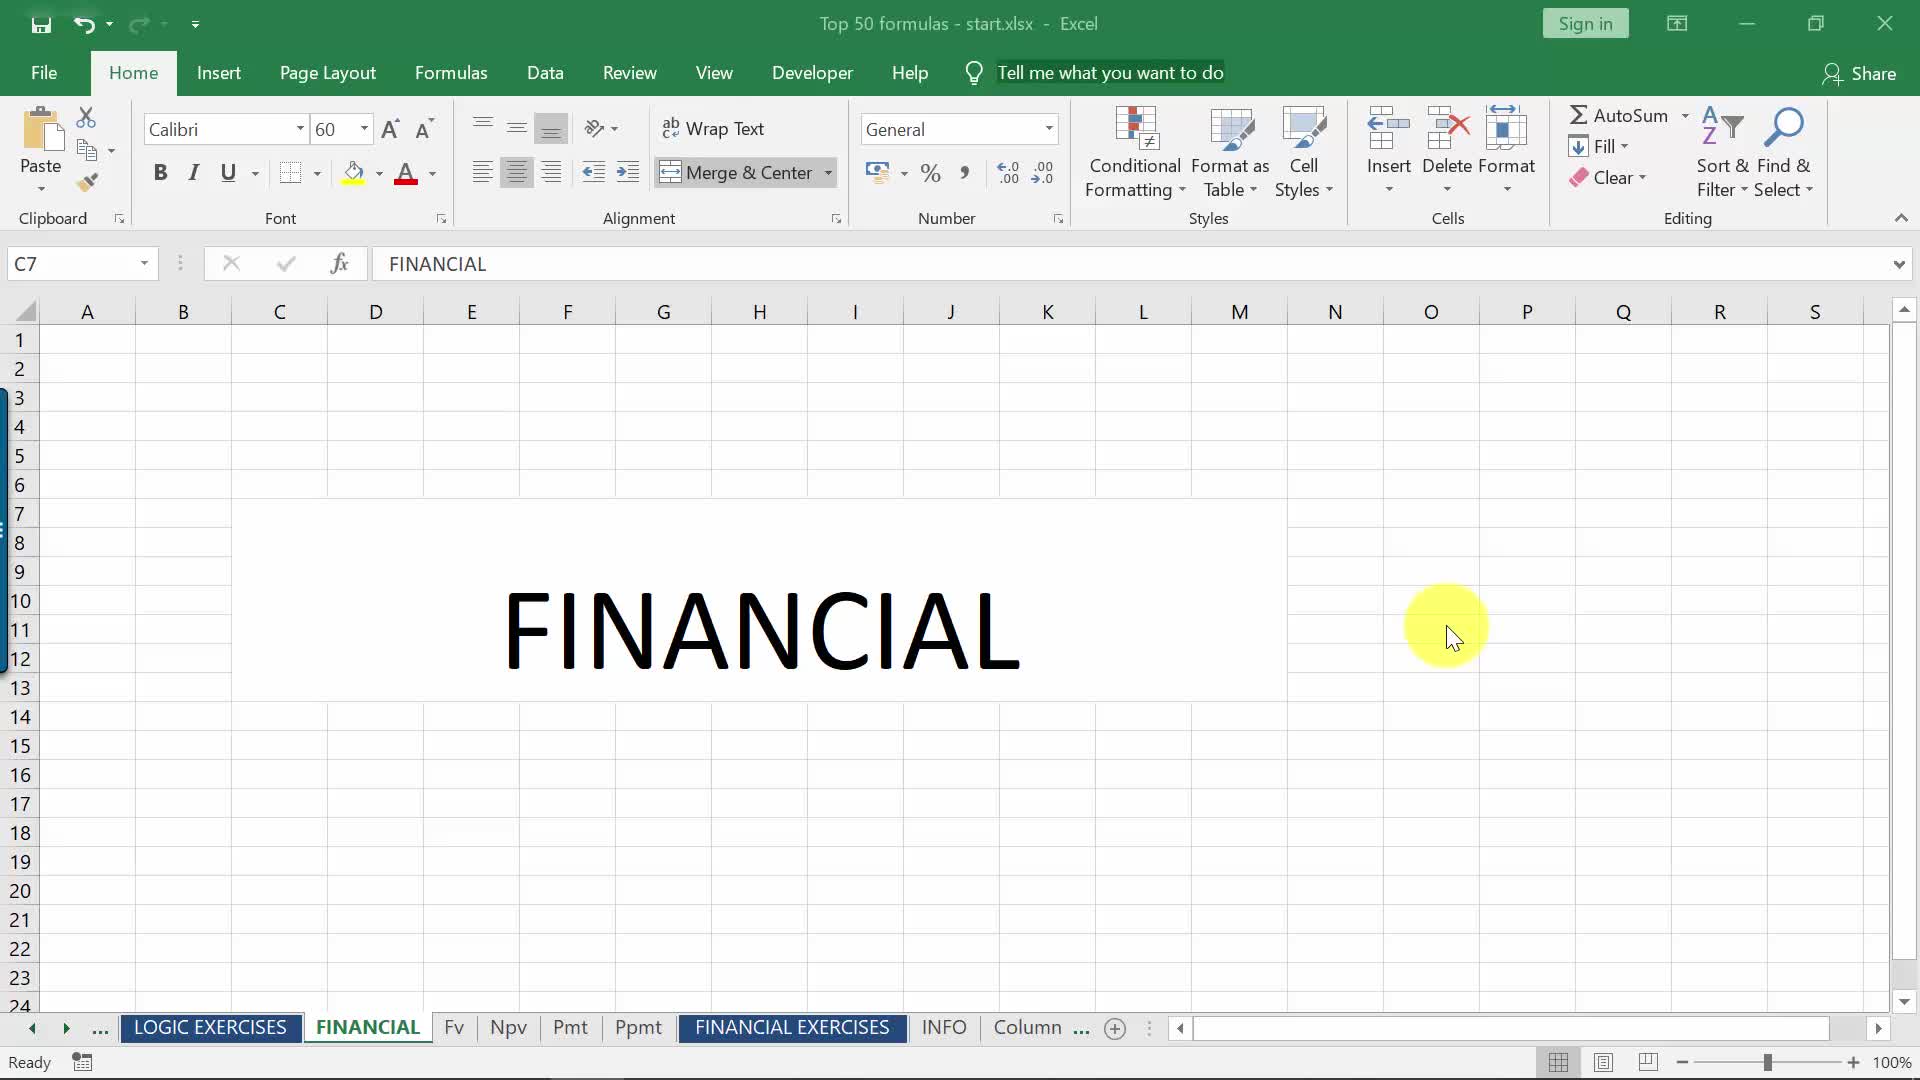
Task: Click the Conditional Formatting icon
Action: coord(1135,152)
